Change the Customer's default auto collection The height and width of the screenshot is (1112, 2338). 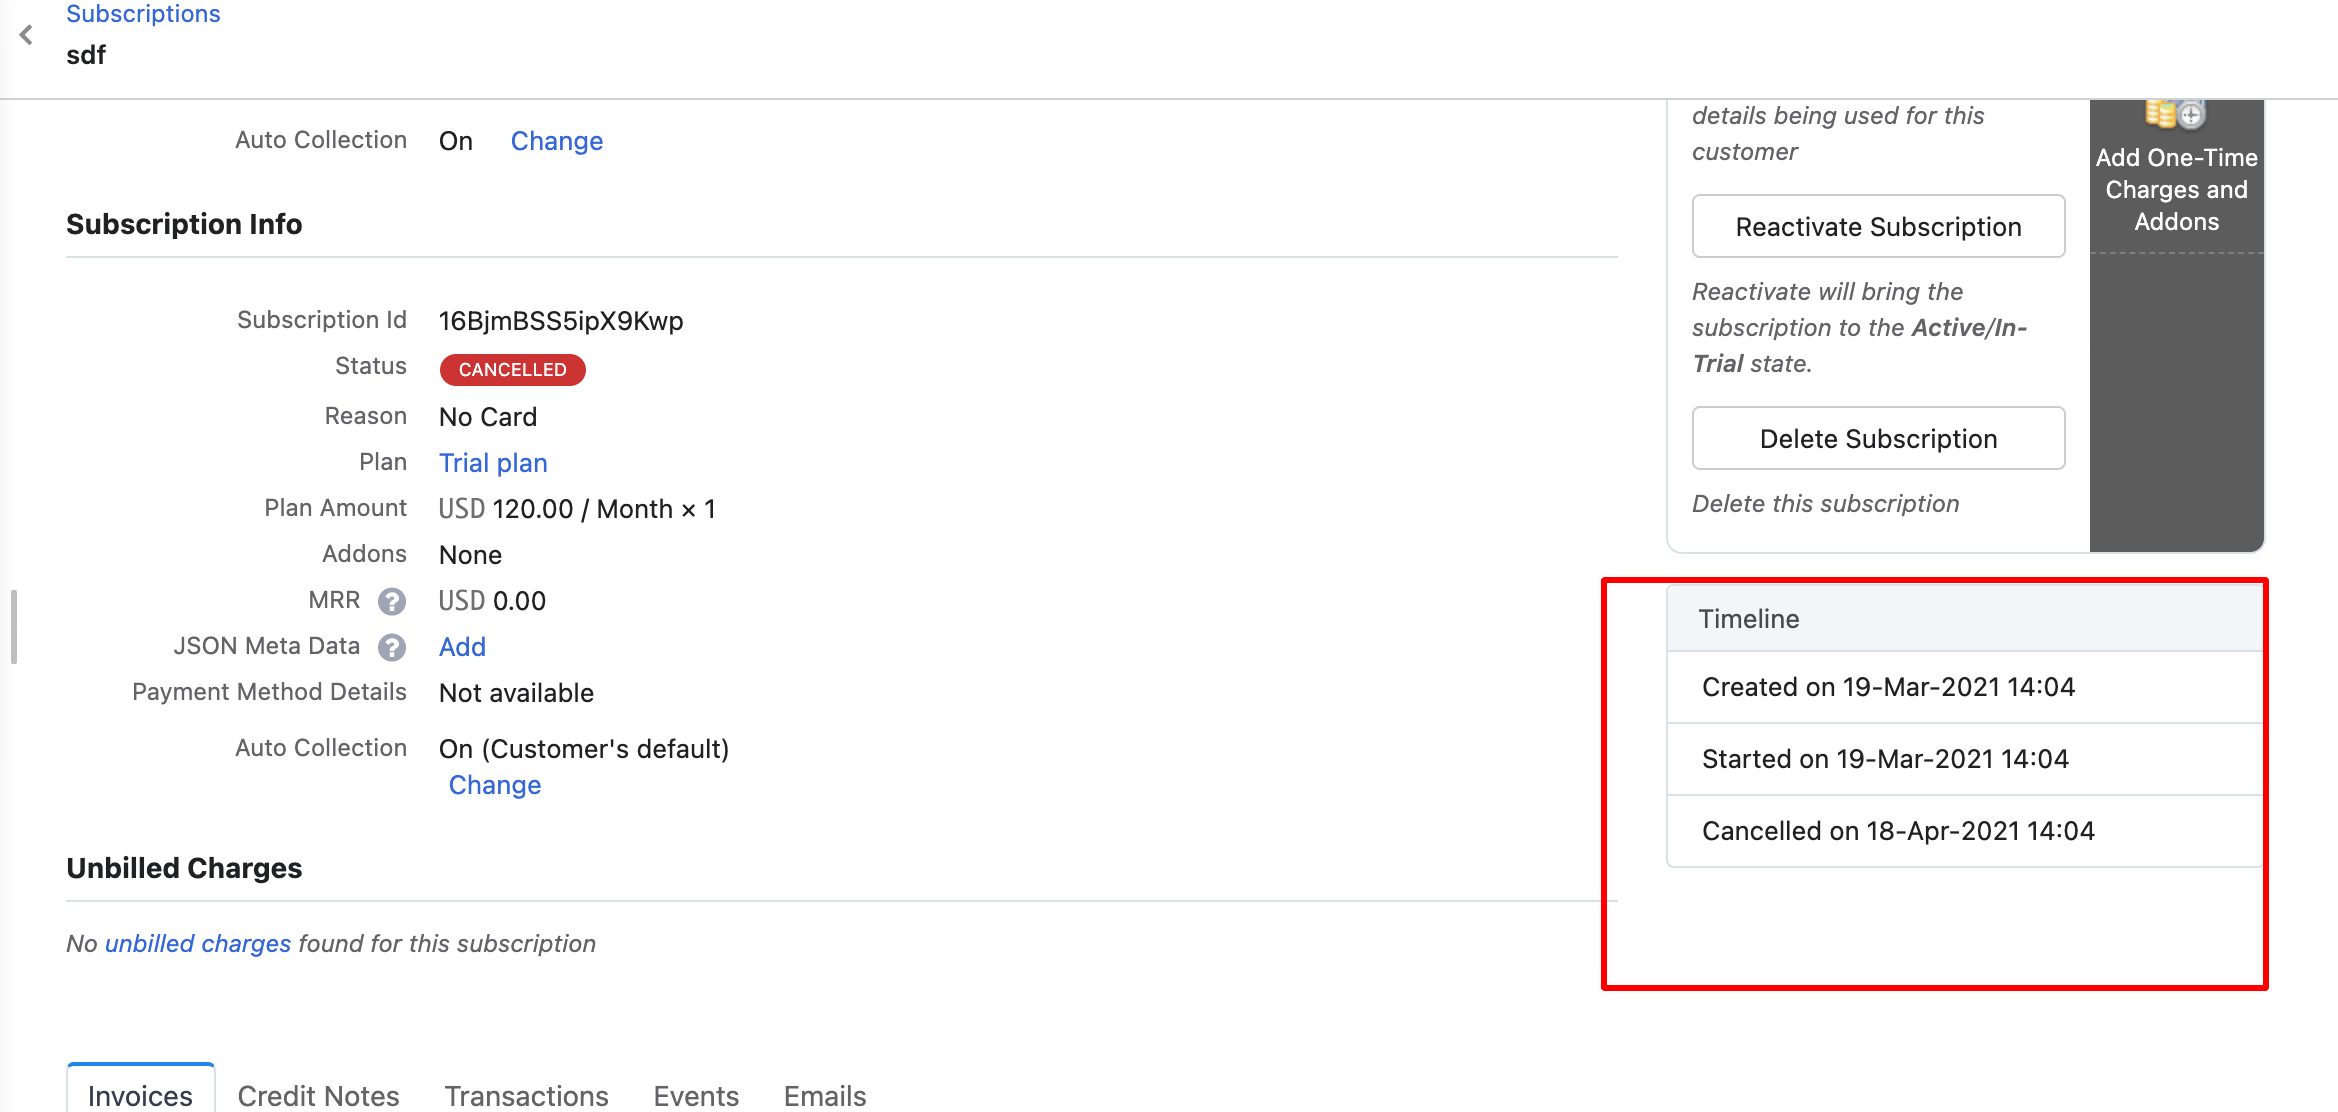click(495, 785)
